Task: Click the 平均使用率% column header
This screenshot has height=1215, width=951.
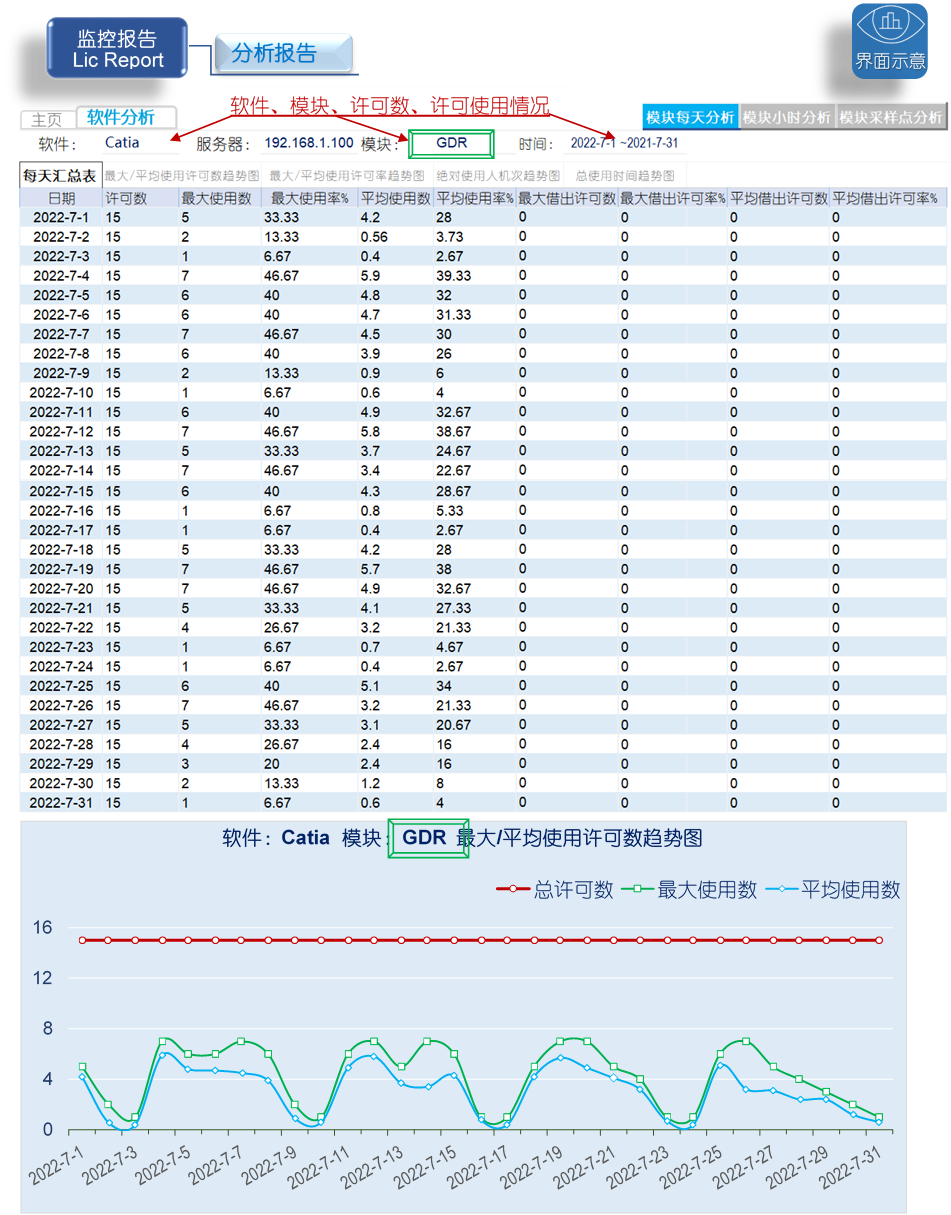Action: pyautogui.click(x=475, y=199)
